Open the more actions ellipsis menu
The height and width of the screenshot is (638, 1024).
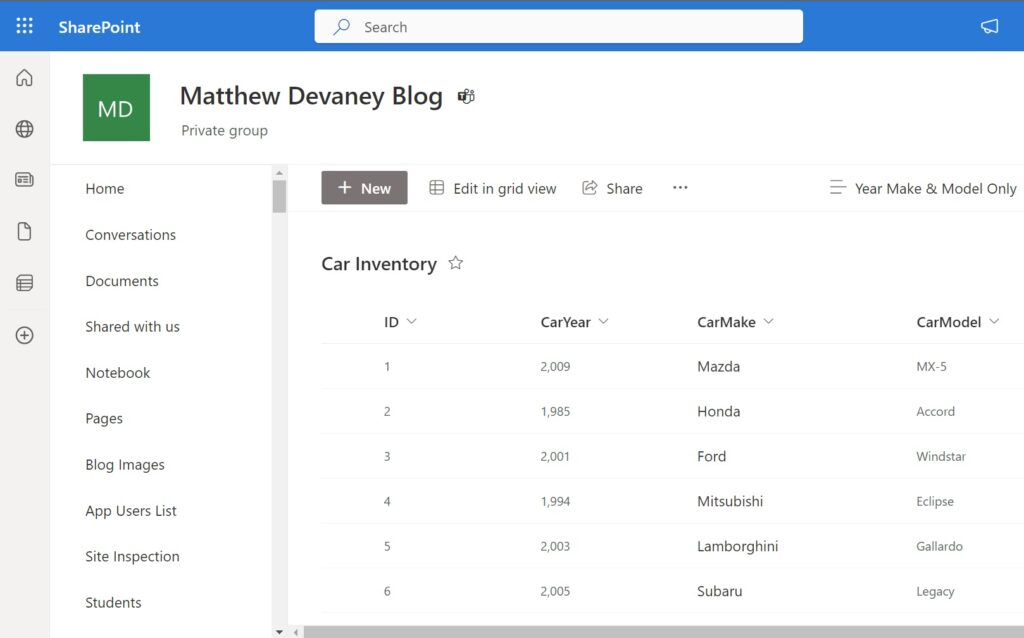point(680,188)
